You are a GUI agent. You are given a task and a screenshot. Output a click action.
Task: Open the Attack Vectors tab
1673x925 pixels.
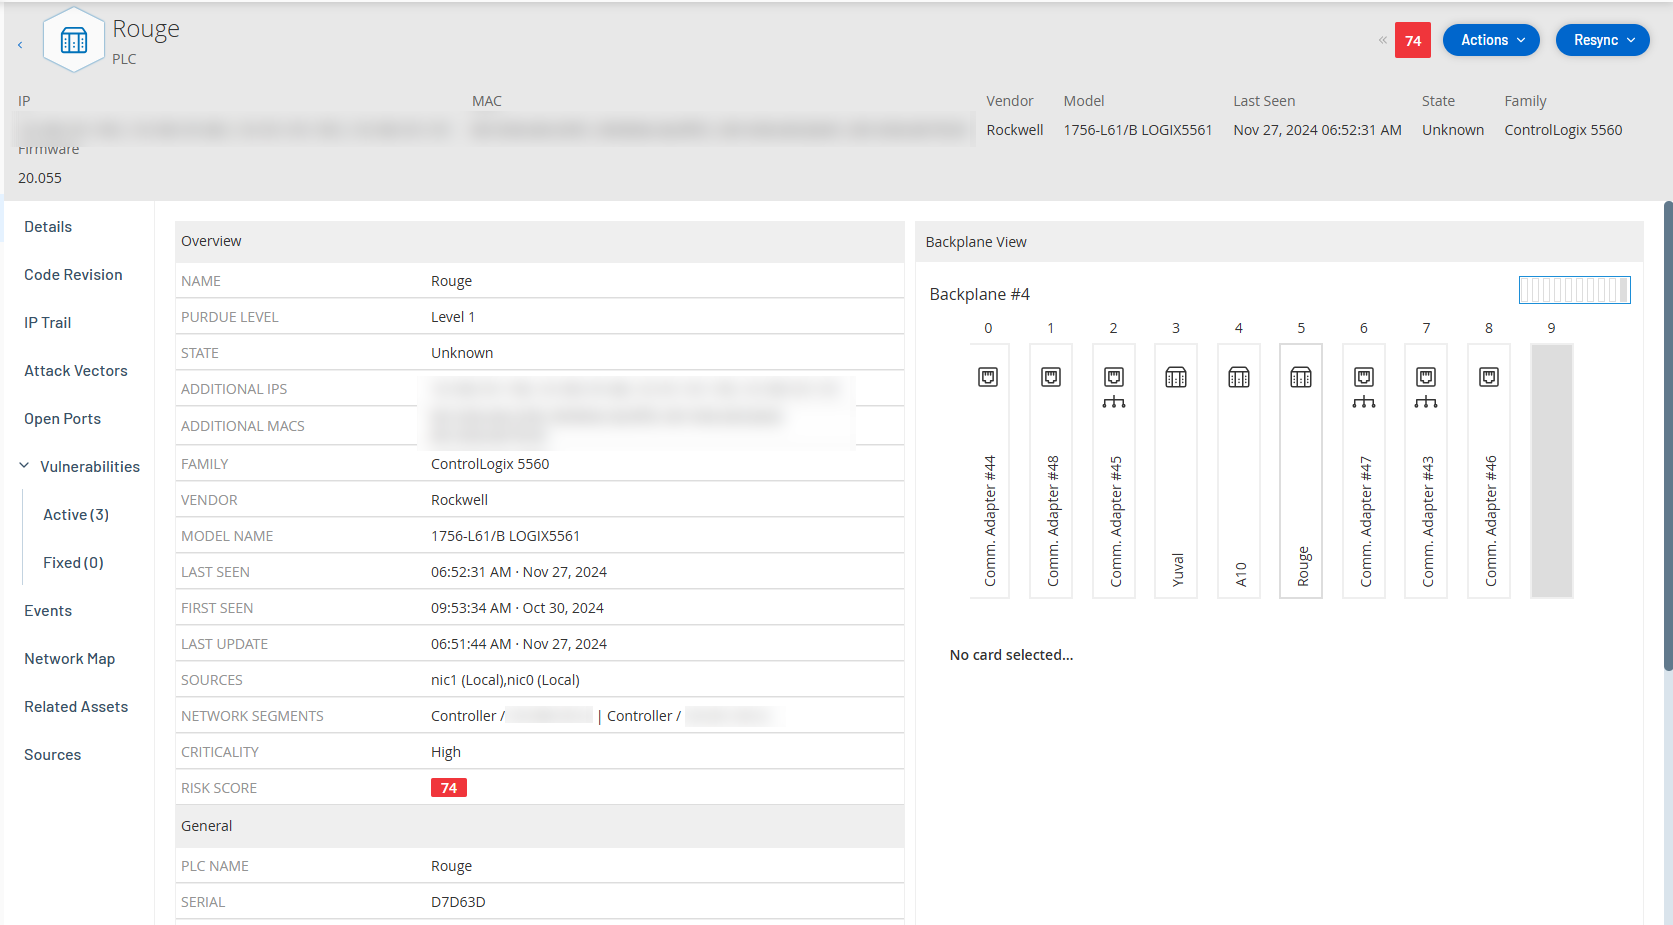pyautogui.click(x=76, y=371)
